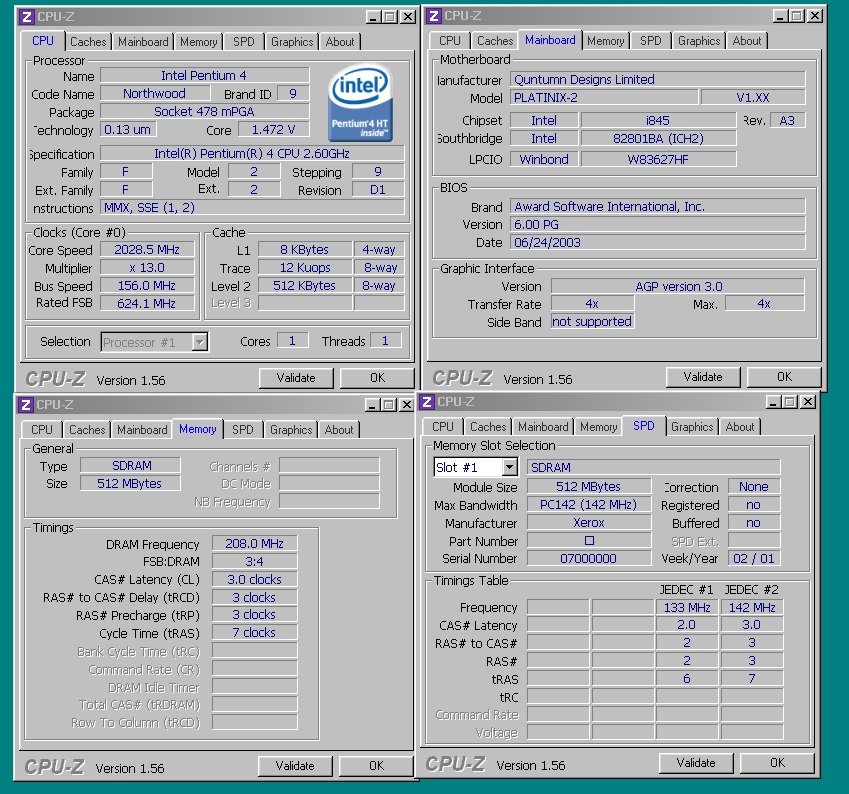Viewport: 849px width, 794px height.
Task: Open Graphics tab in CPU window
Action: tap(292, 42)
